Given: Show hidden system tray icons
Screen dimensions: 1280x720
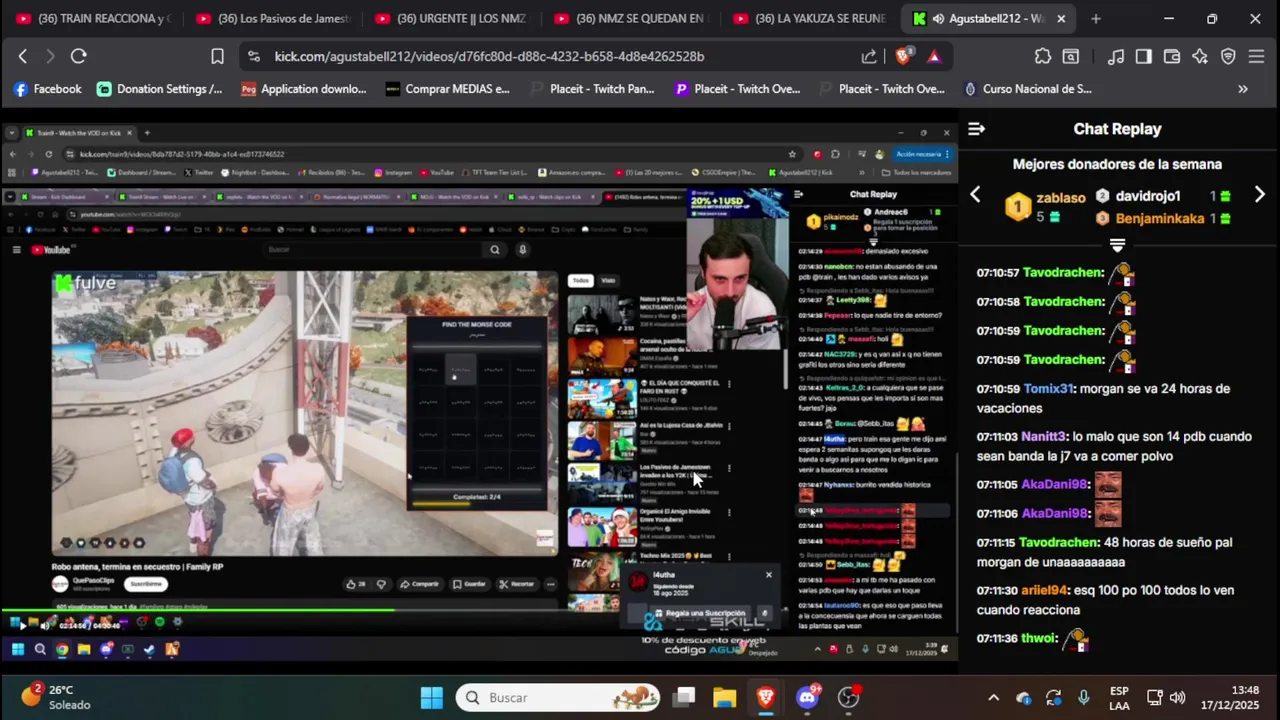Looking at the screenshot, I should 993,698.
